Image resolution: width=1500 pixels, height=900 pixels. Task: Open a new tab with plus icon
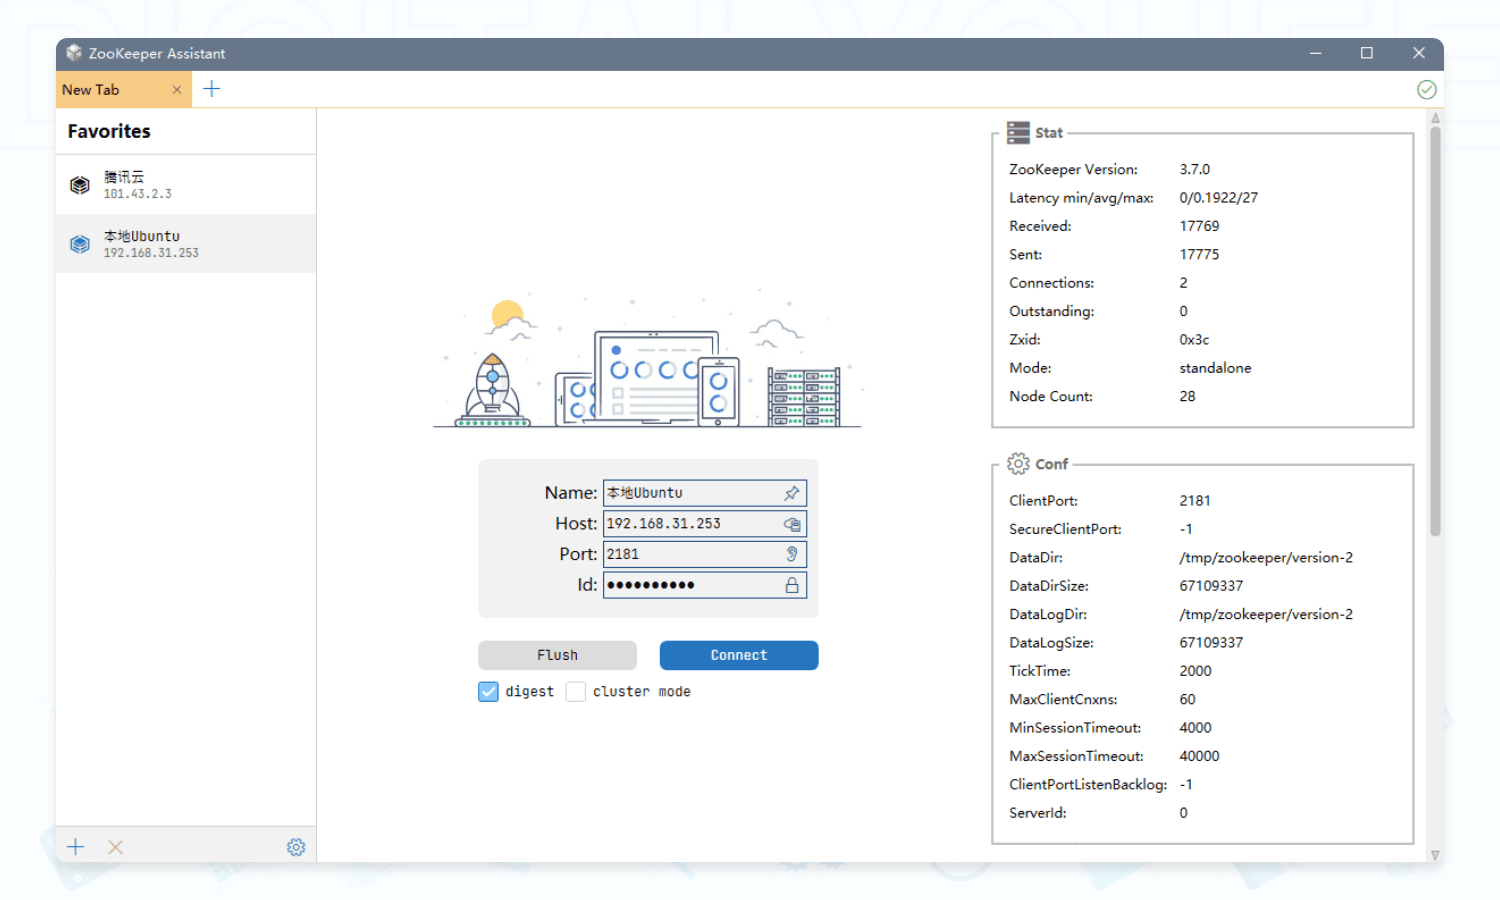(x=212, y=89)
